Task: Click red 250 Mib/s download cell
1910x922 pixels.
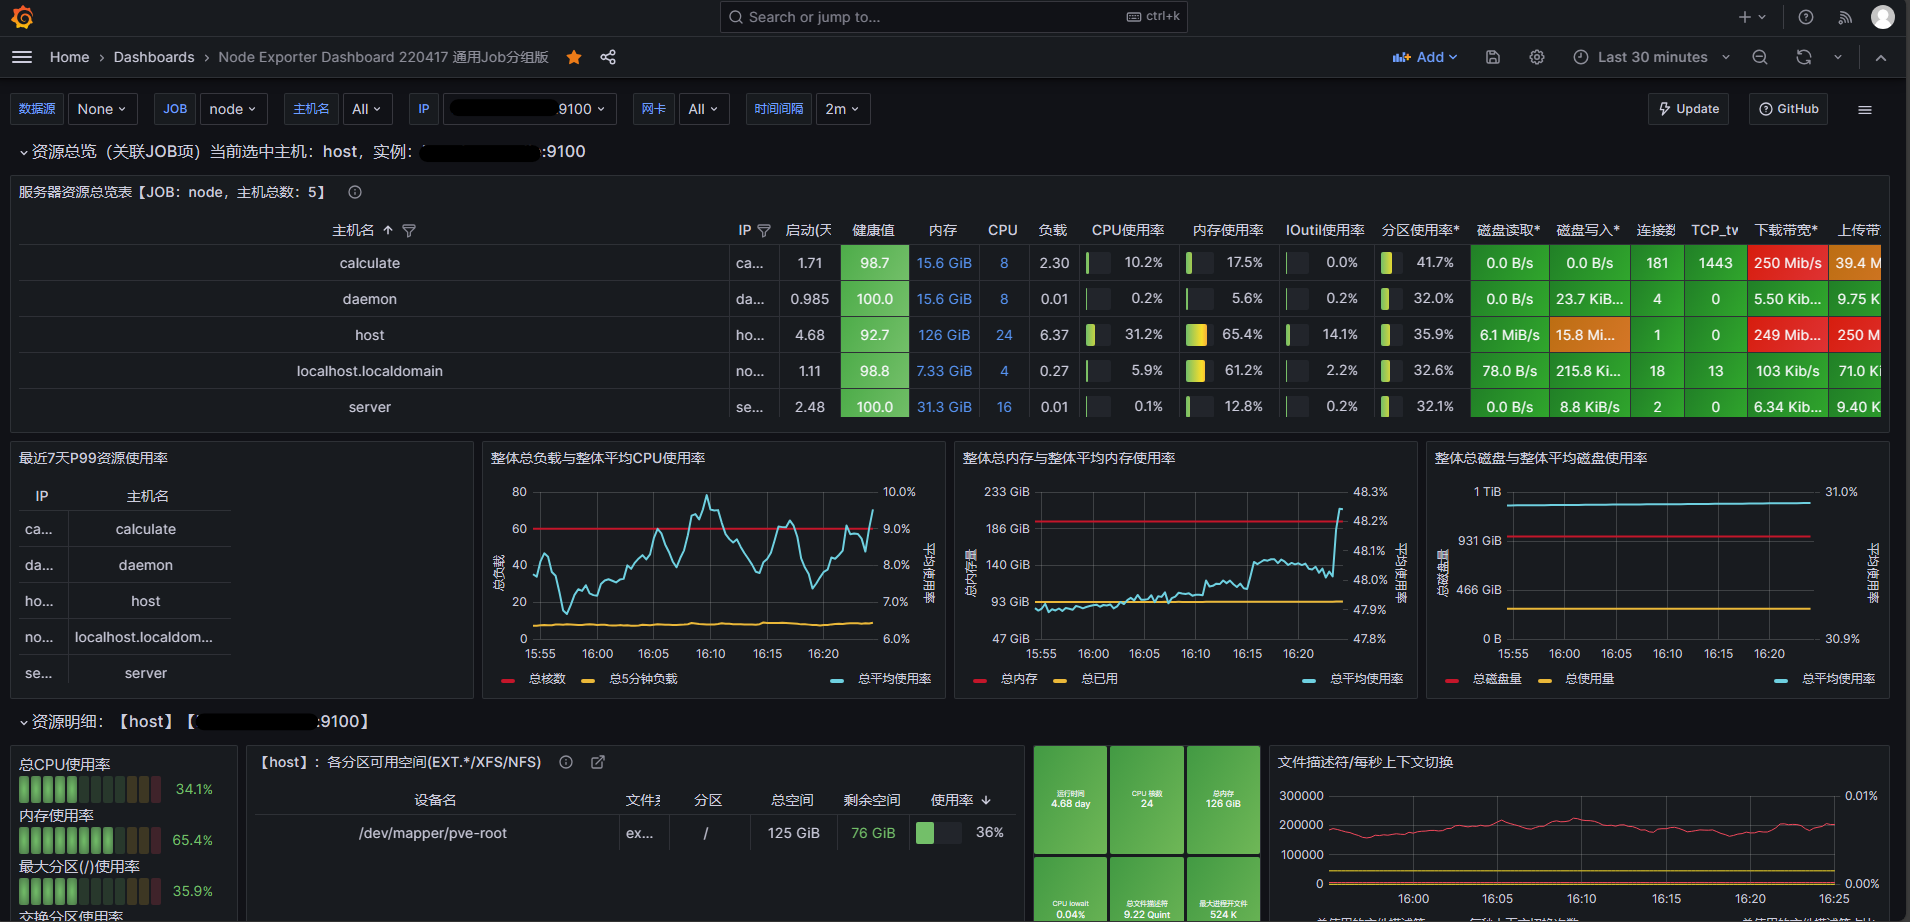Action: click(x=1788, y=263)
